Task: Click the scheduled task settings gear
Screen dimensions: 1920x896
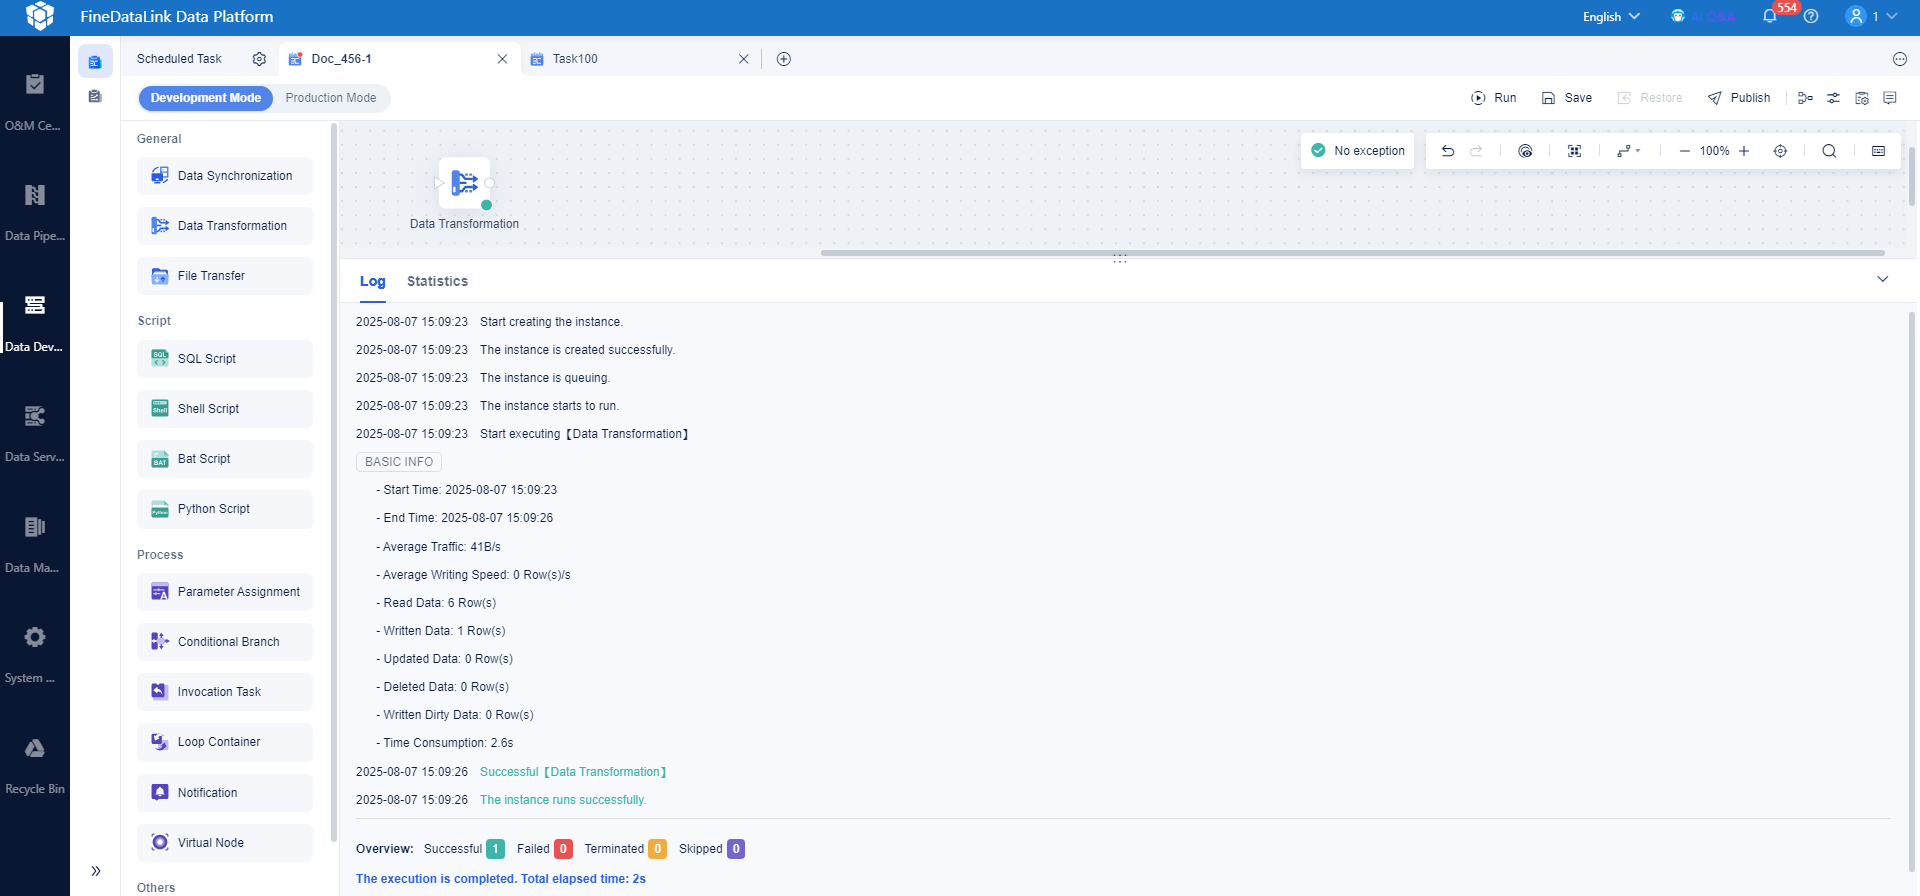Action: point(259,59)
